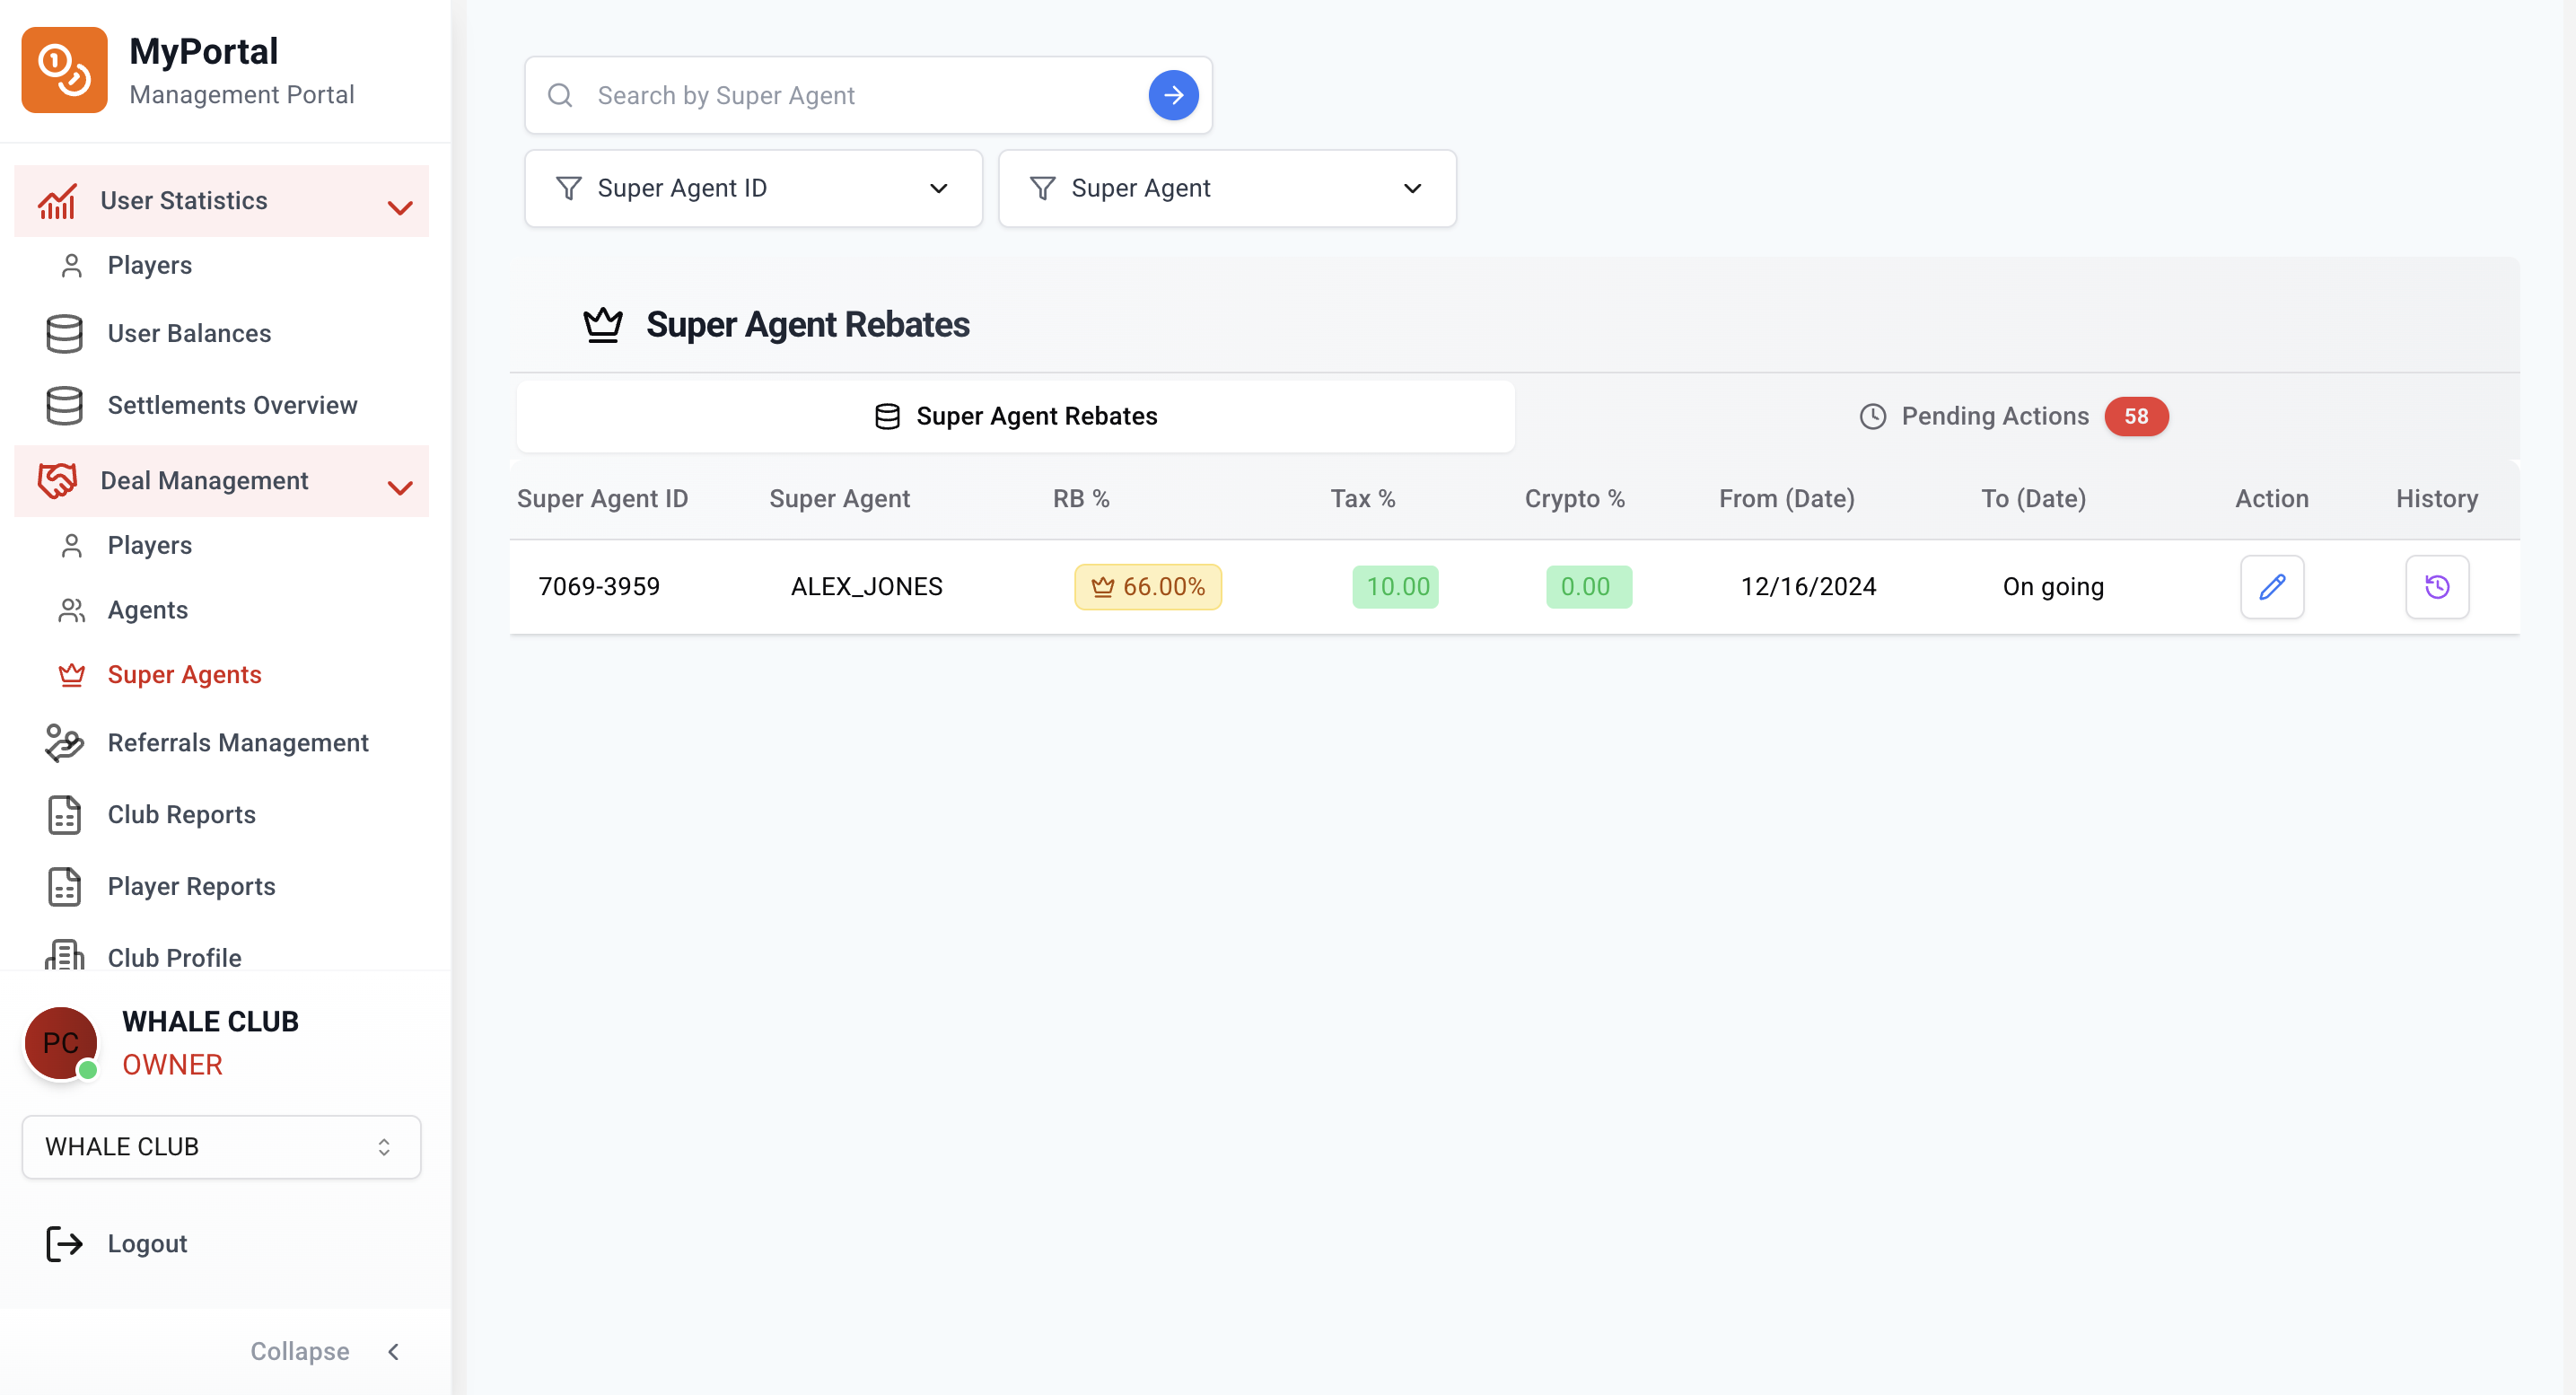Click the blue search arrow button
The height and width of the screenshot is (1395, 2576).
pos(1173,95)
